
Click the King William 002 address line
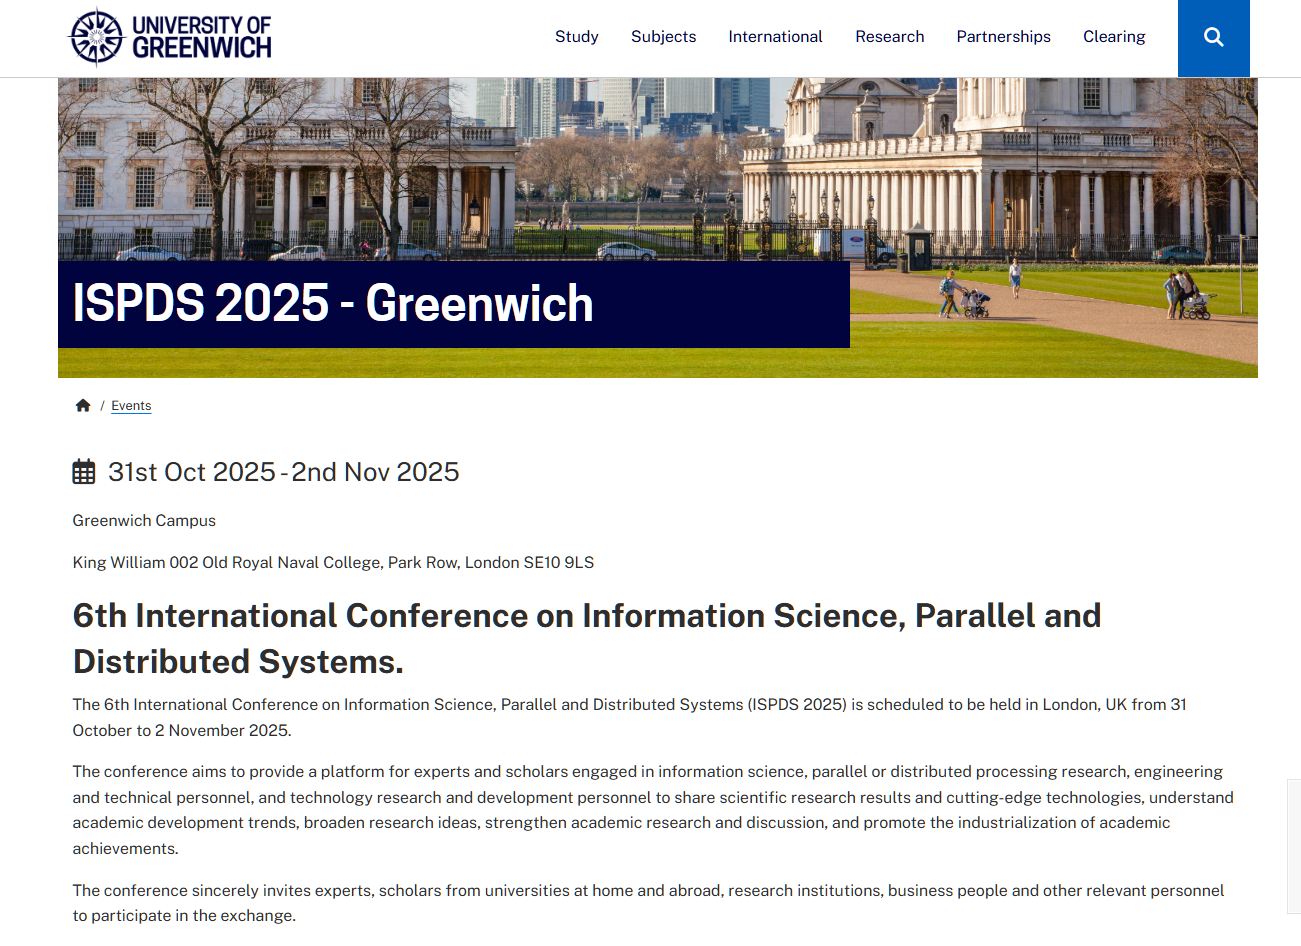333,563
